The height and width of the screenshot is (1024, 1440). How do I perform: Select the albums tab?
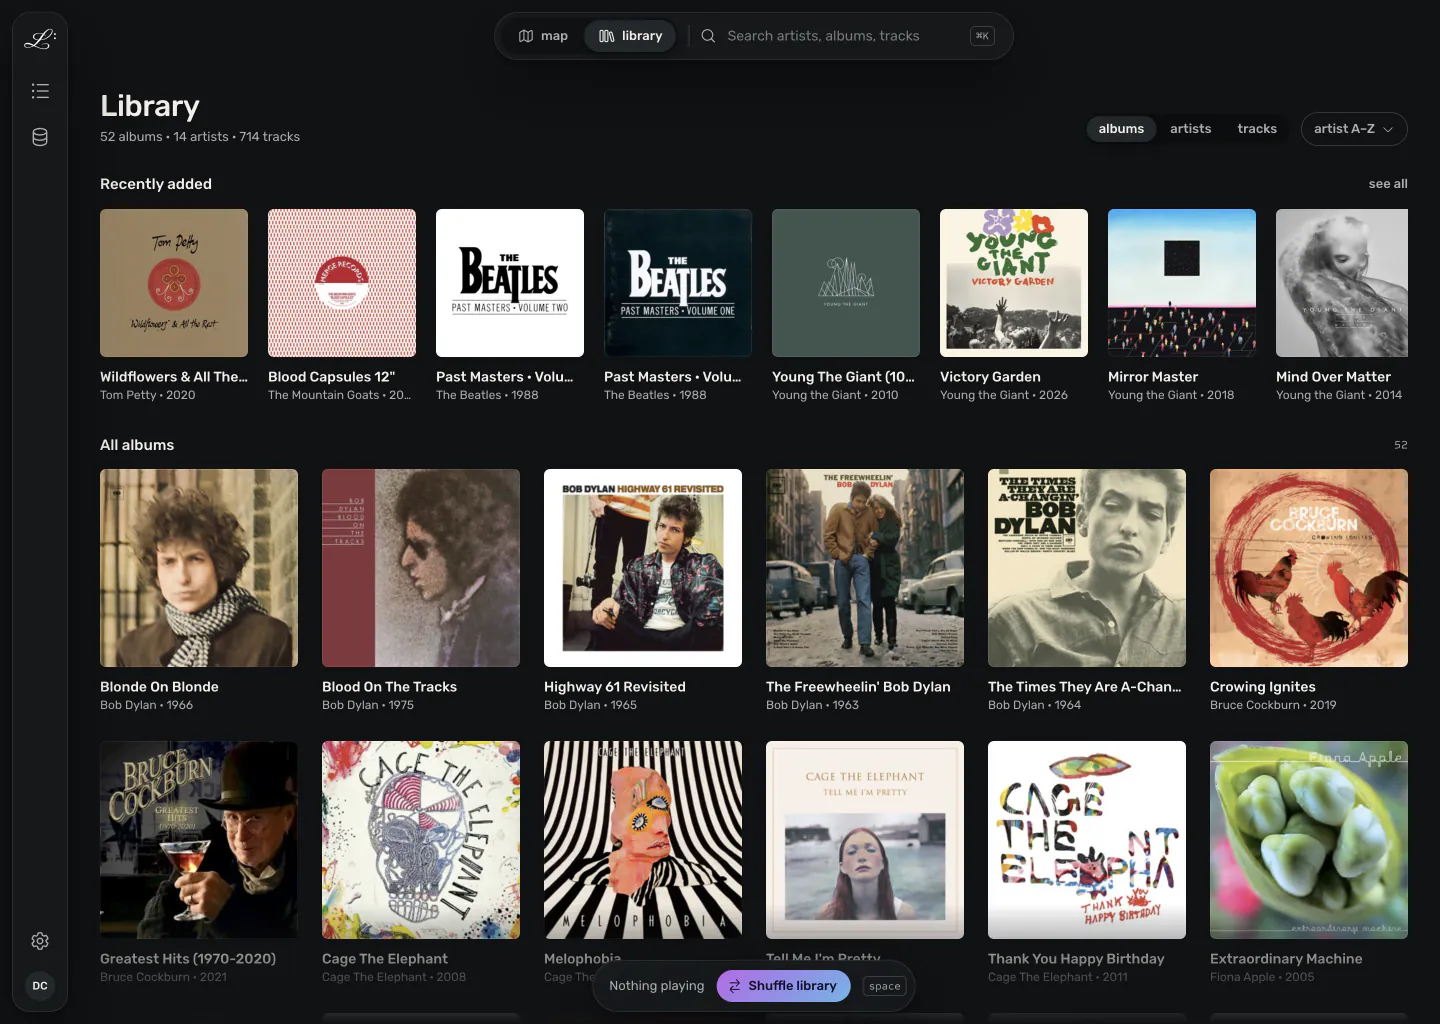pos(1121,129)
